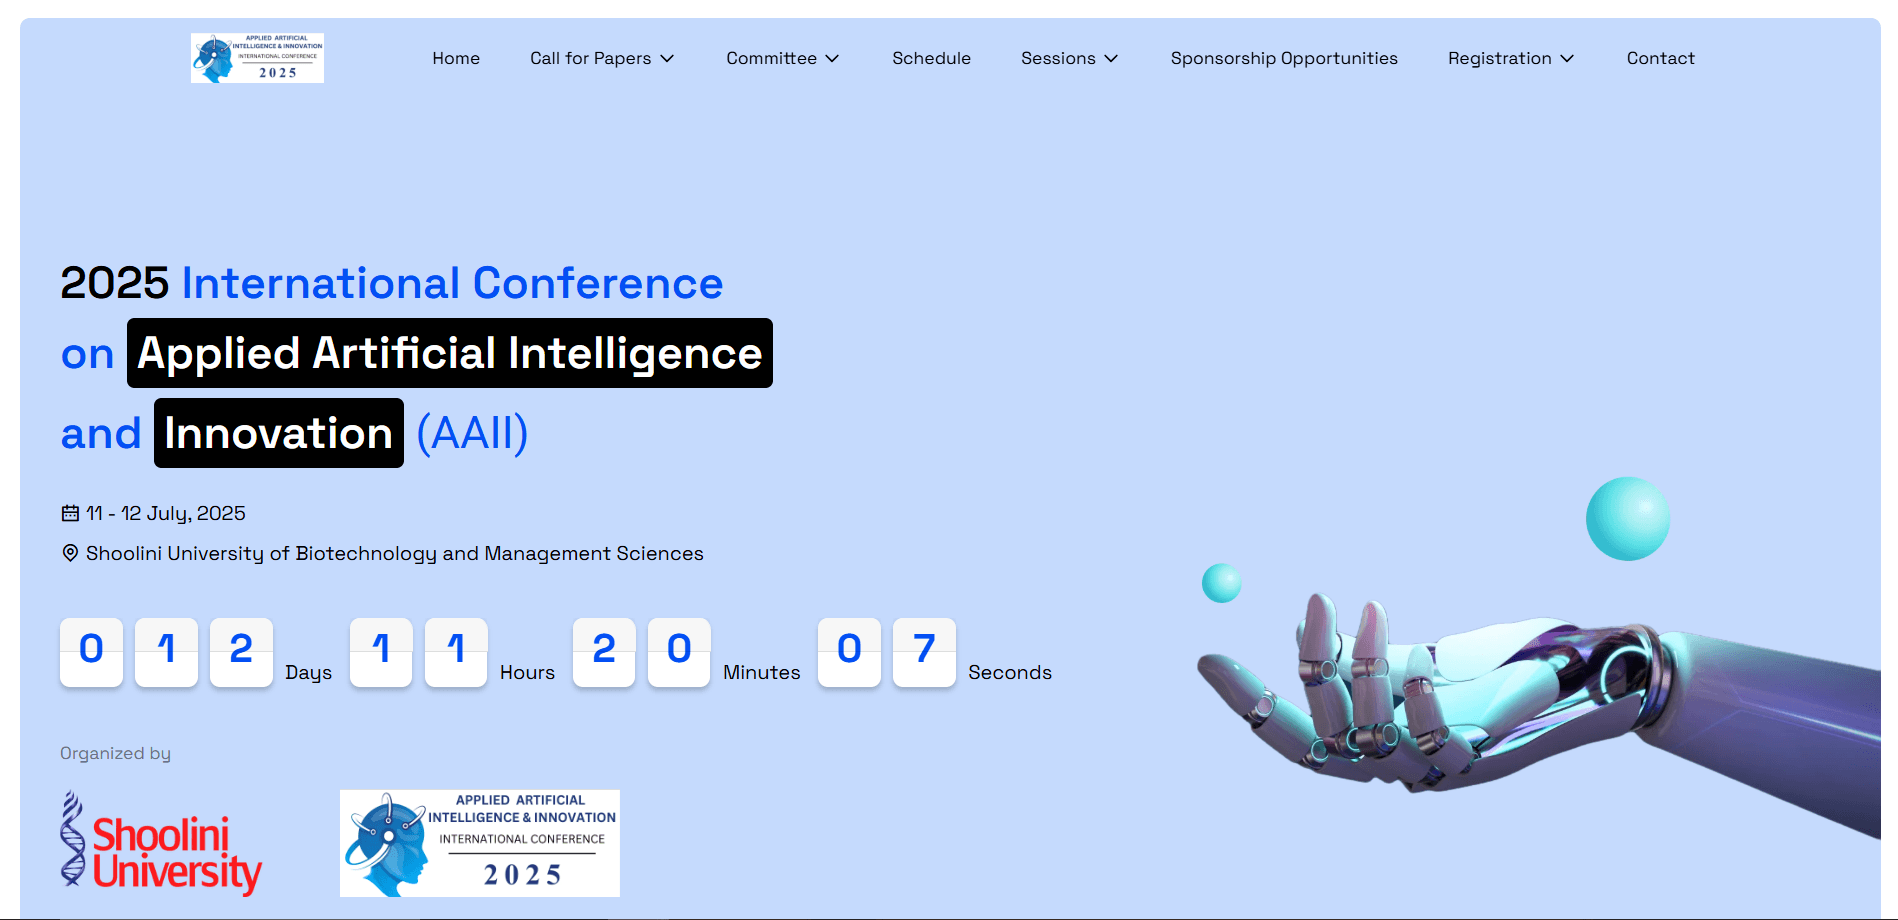The image size is (1898, 920).
Task: Click the 2025 International Conference headline
Action: pos(390,284)
